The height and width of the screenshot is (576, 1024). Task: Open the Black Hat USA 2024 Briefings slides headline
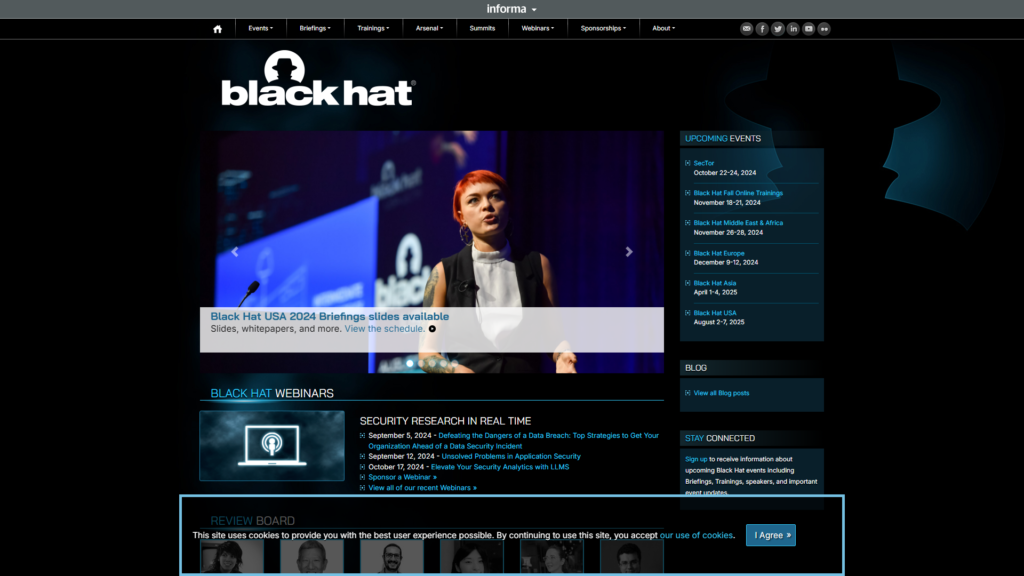(330, 316)
